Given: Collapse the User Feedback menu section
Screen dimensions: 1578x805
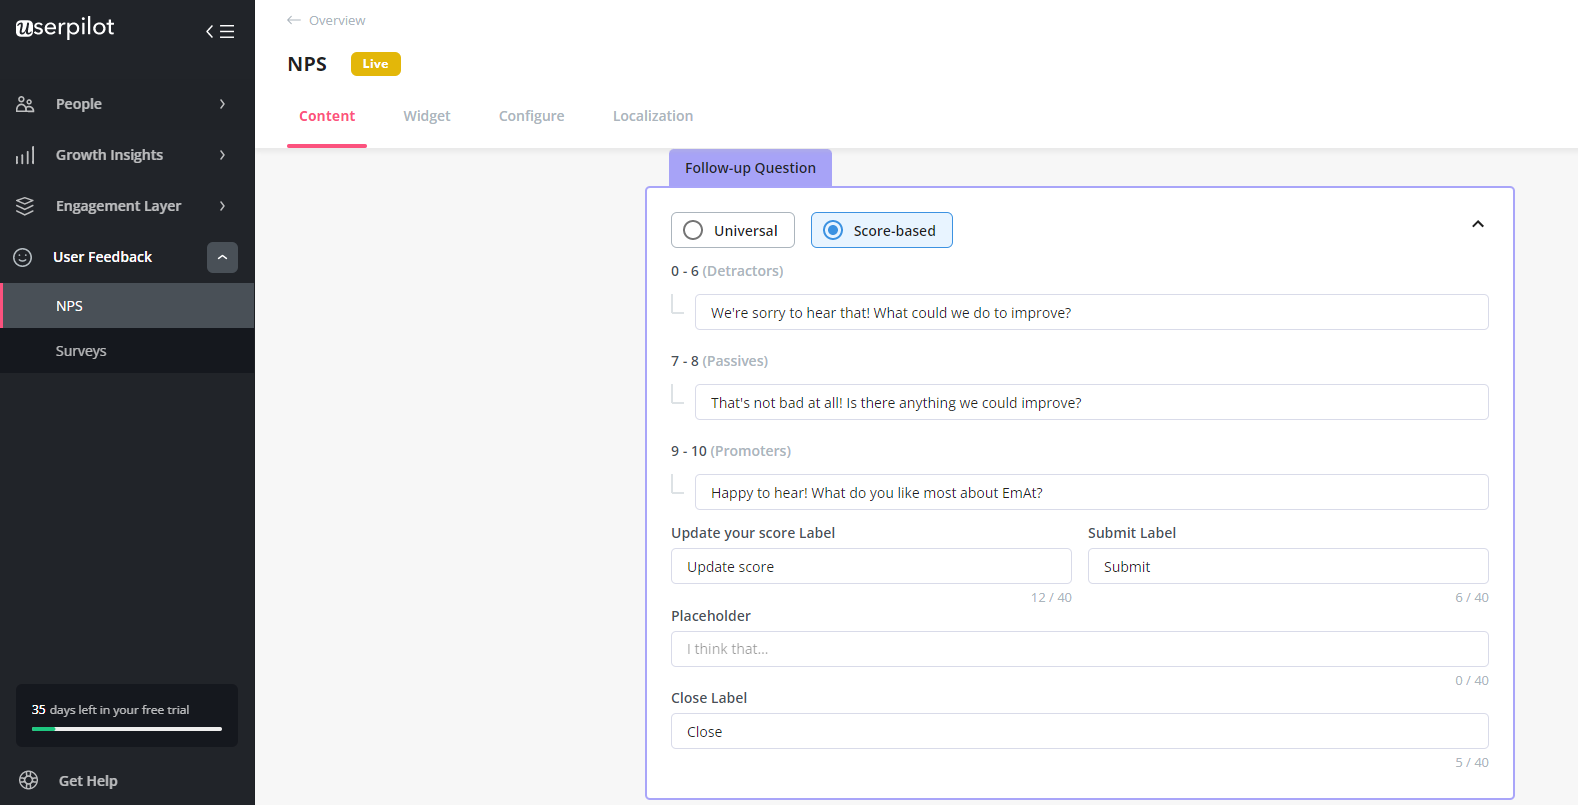Looking at the screenshot, I should [222, 257].
